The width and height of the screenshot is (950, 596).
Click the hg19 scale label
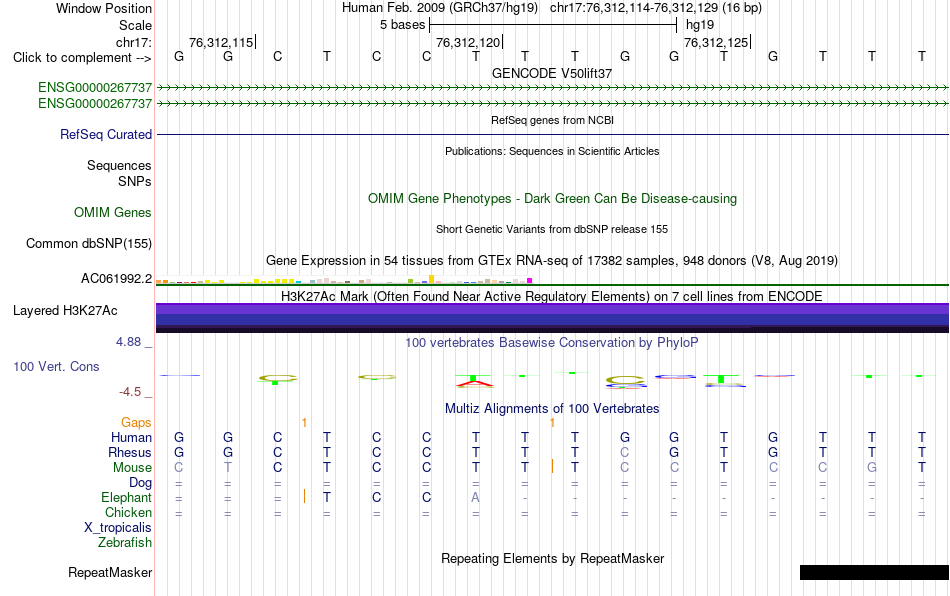click(700, 25)
